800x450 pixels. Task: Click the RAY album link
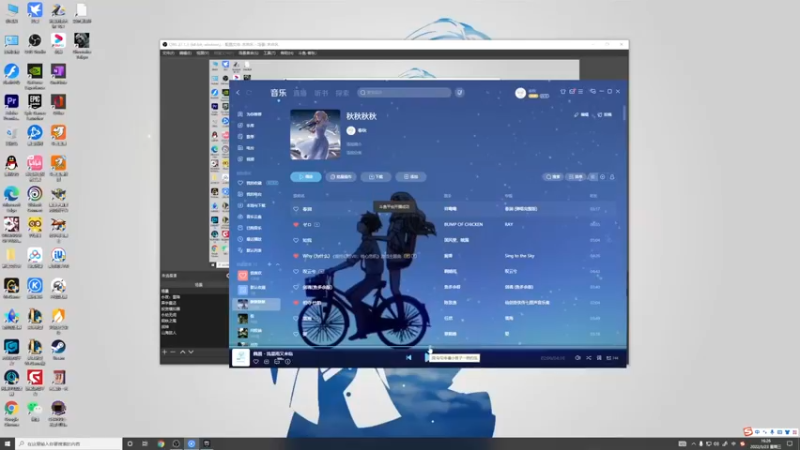(509, 224)
